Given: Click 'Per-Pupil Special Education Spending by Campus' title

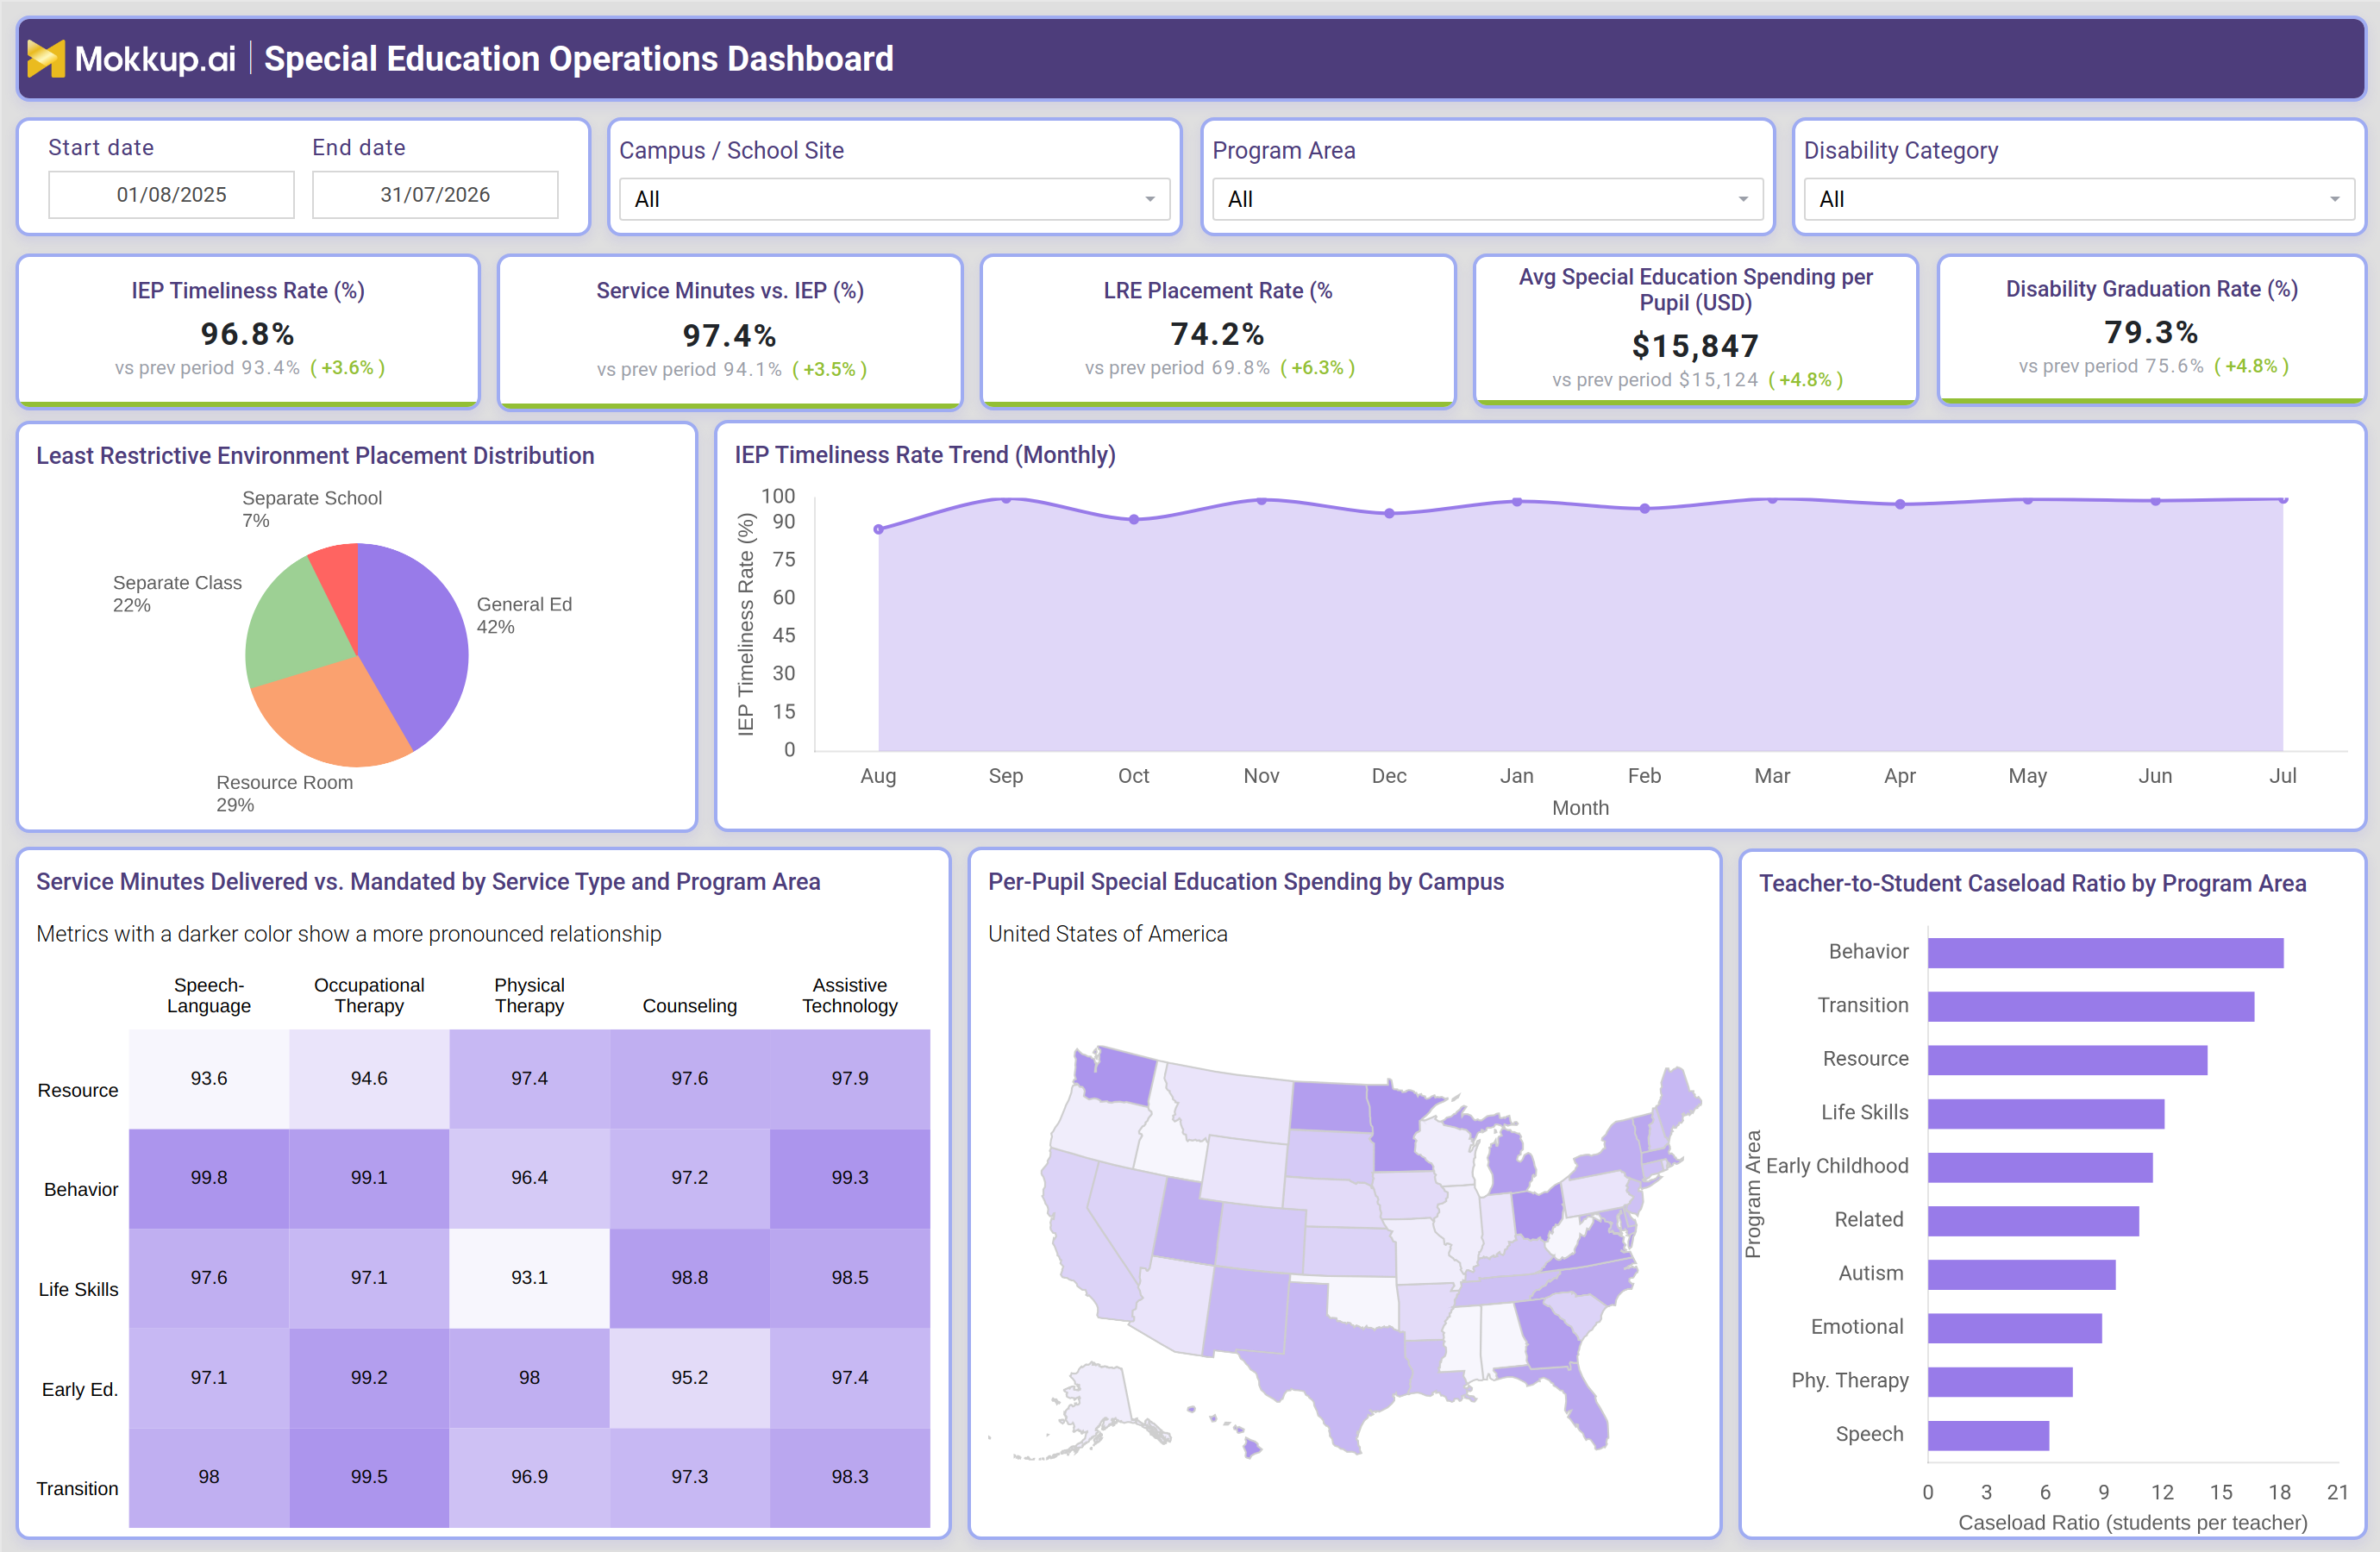Looking at the screenshot, I should click(x=1246, y=881).
